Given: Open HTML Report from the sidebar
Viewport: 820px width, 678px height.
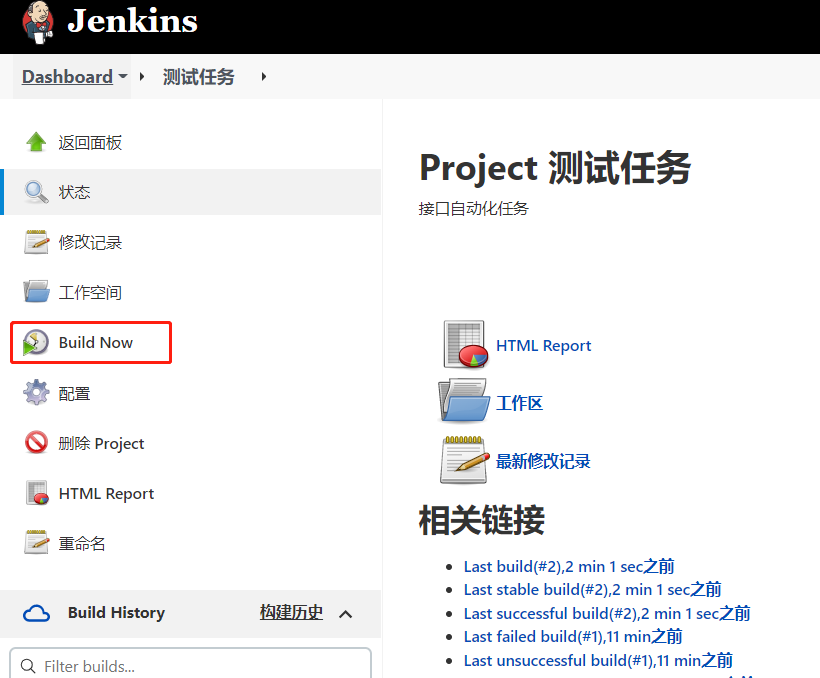Looking at the screenshot, I should tap(106, 493).
